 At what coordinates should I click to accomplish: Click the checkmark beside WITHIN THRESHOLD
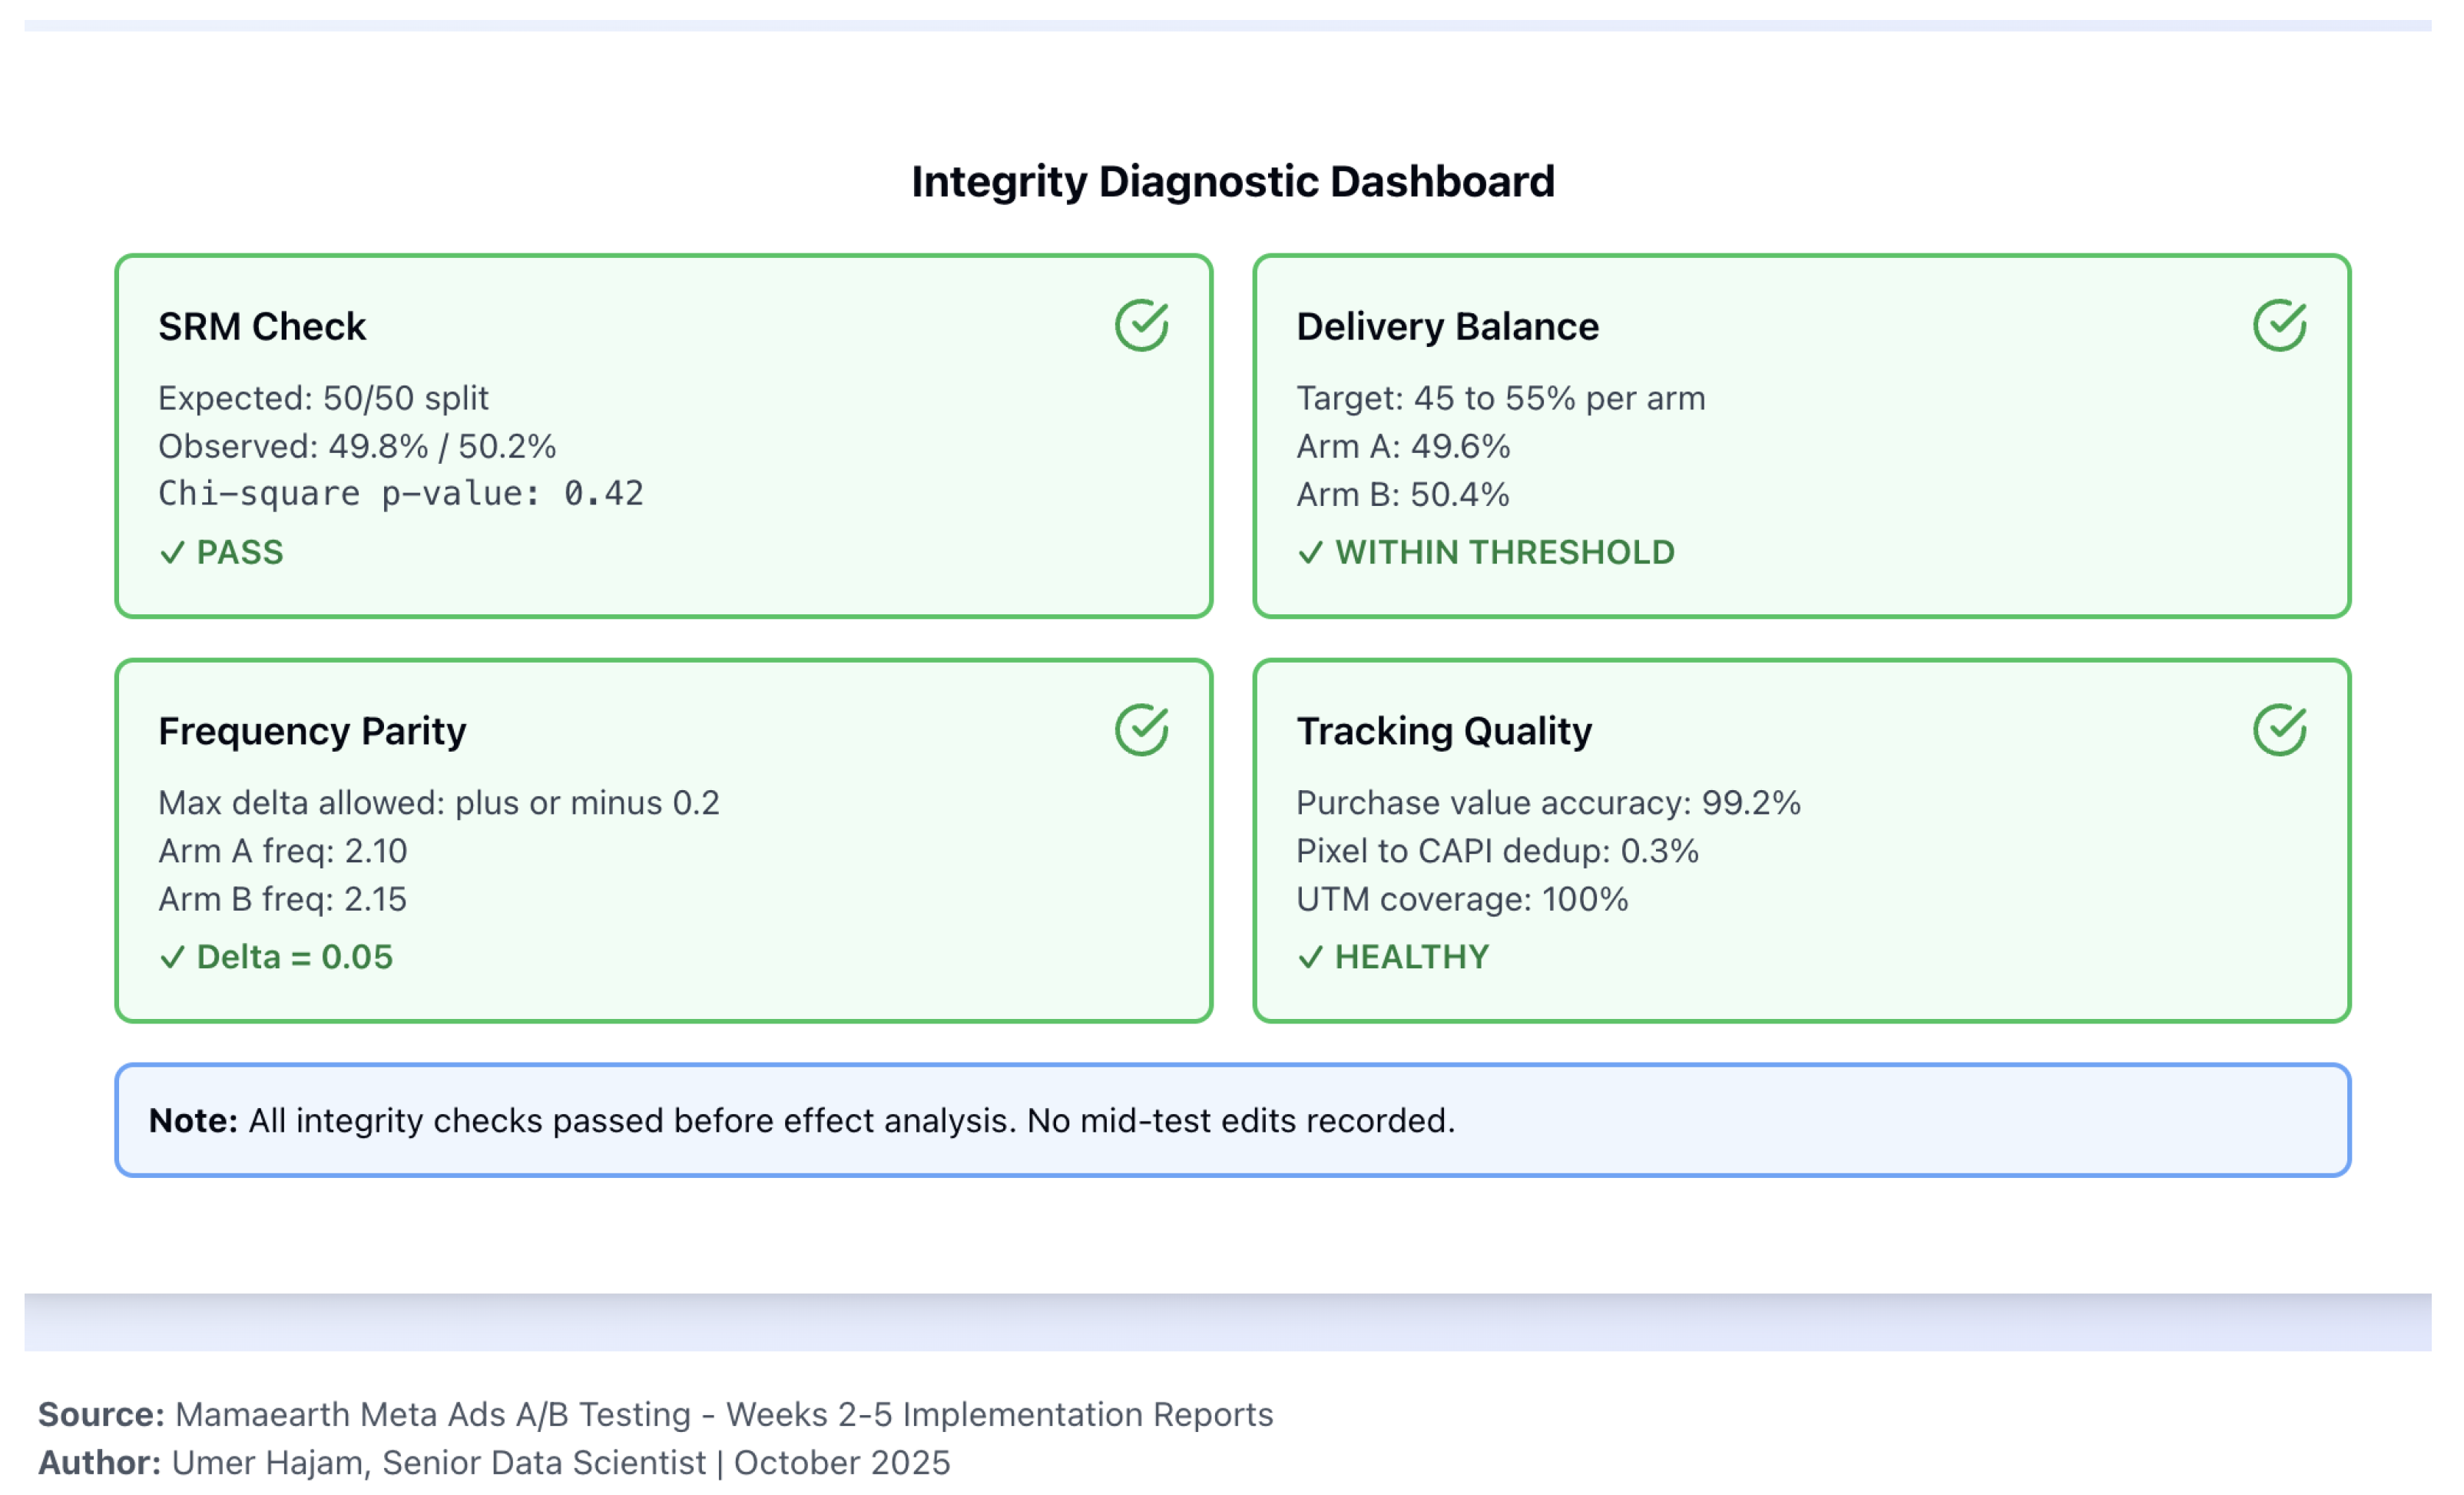[x=1310, y=553]
